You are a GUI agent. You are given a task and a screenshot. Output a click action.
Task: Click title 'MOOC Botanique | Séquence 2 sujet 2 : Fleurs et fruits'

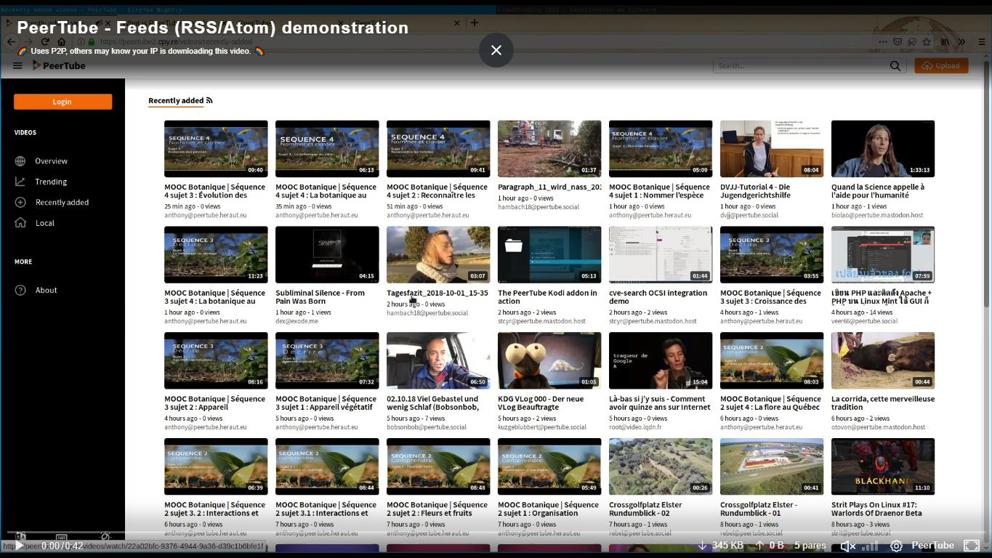(437, 509)
